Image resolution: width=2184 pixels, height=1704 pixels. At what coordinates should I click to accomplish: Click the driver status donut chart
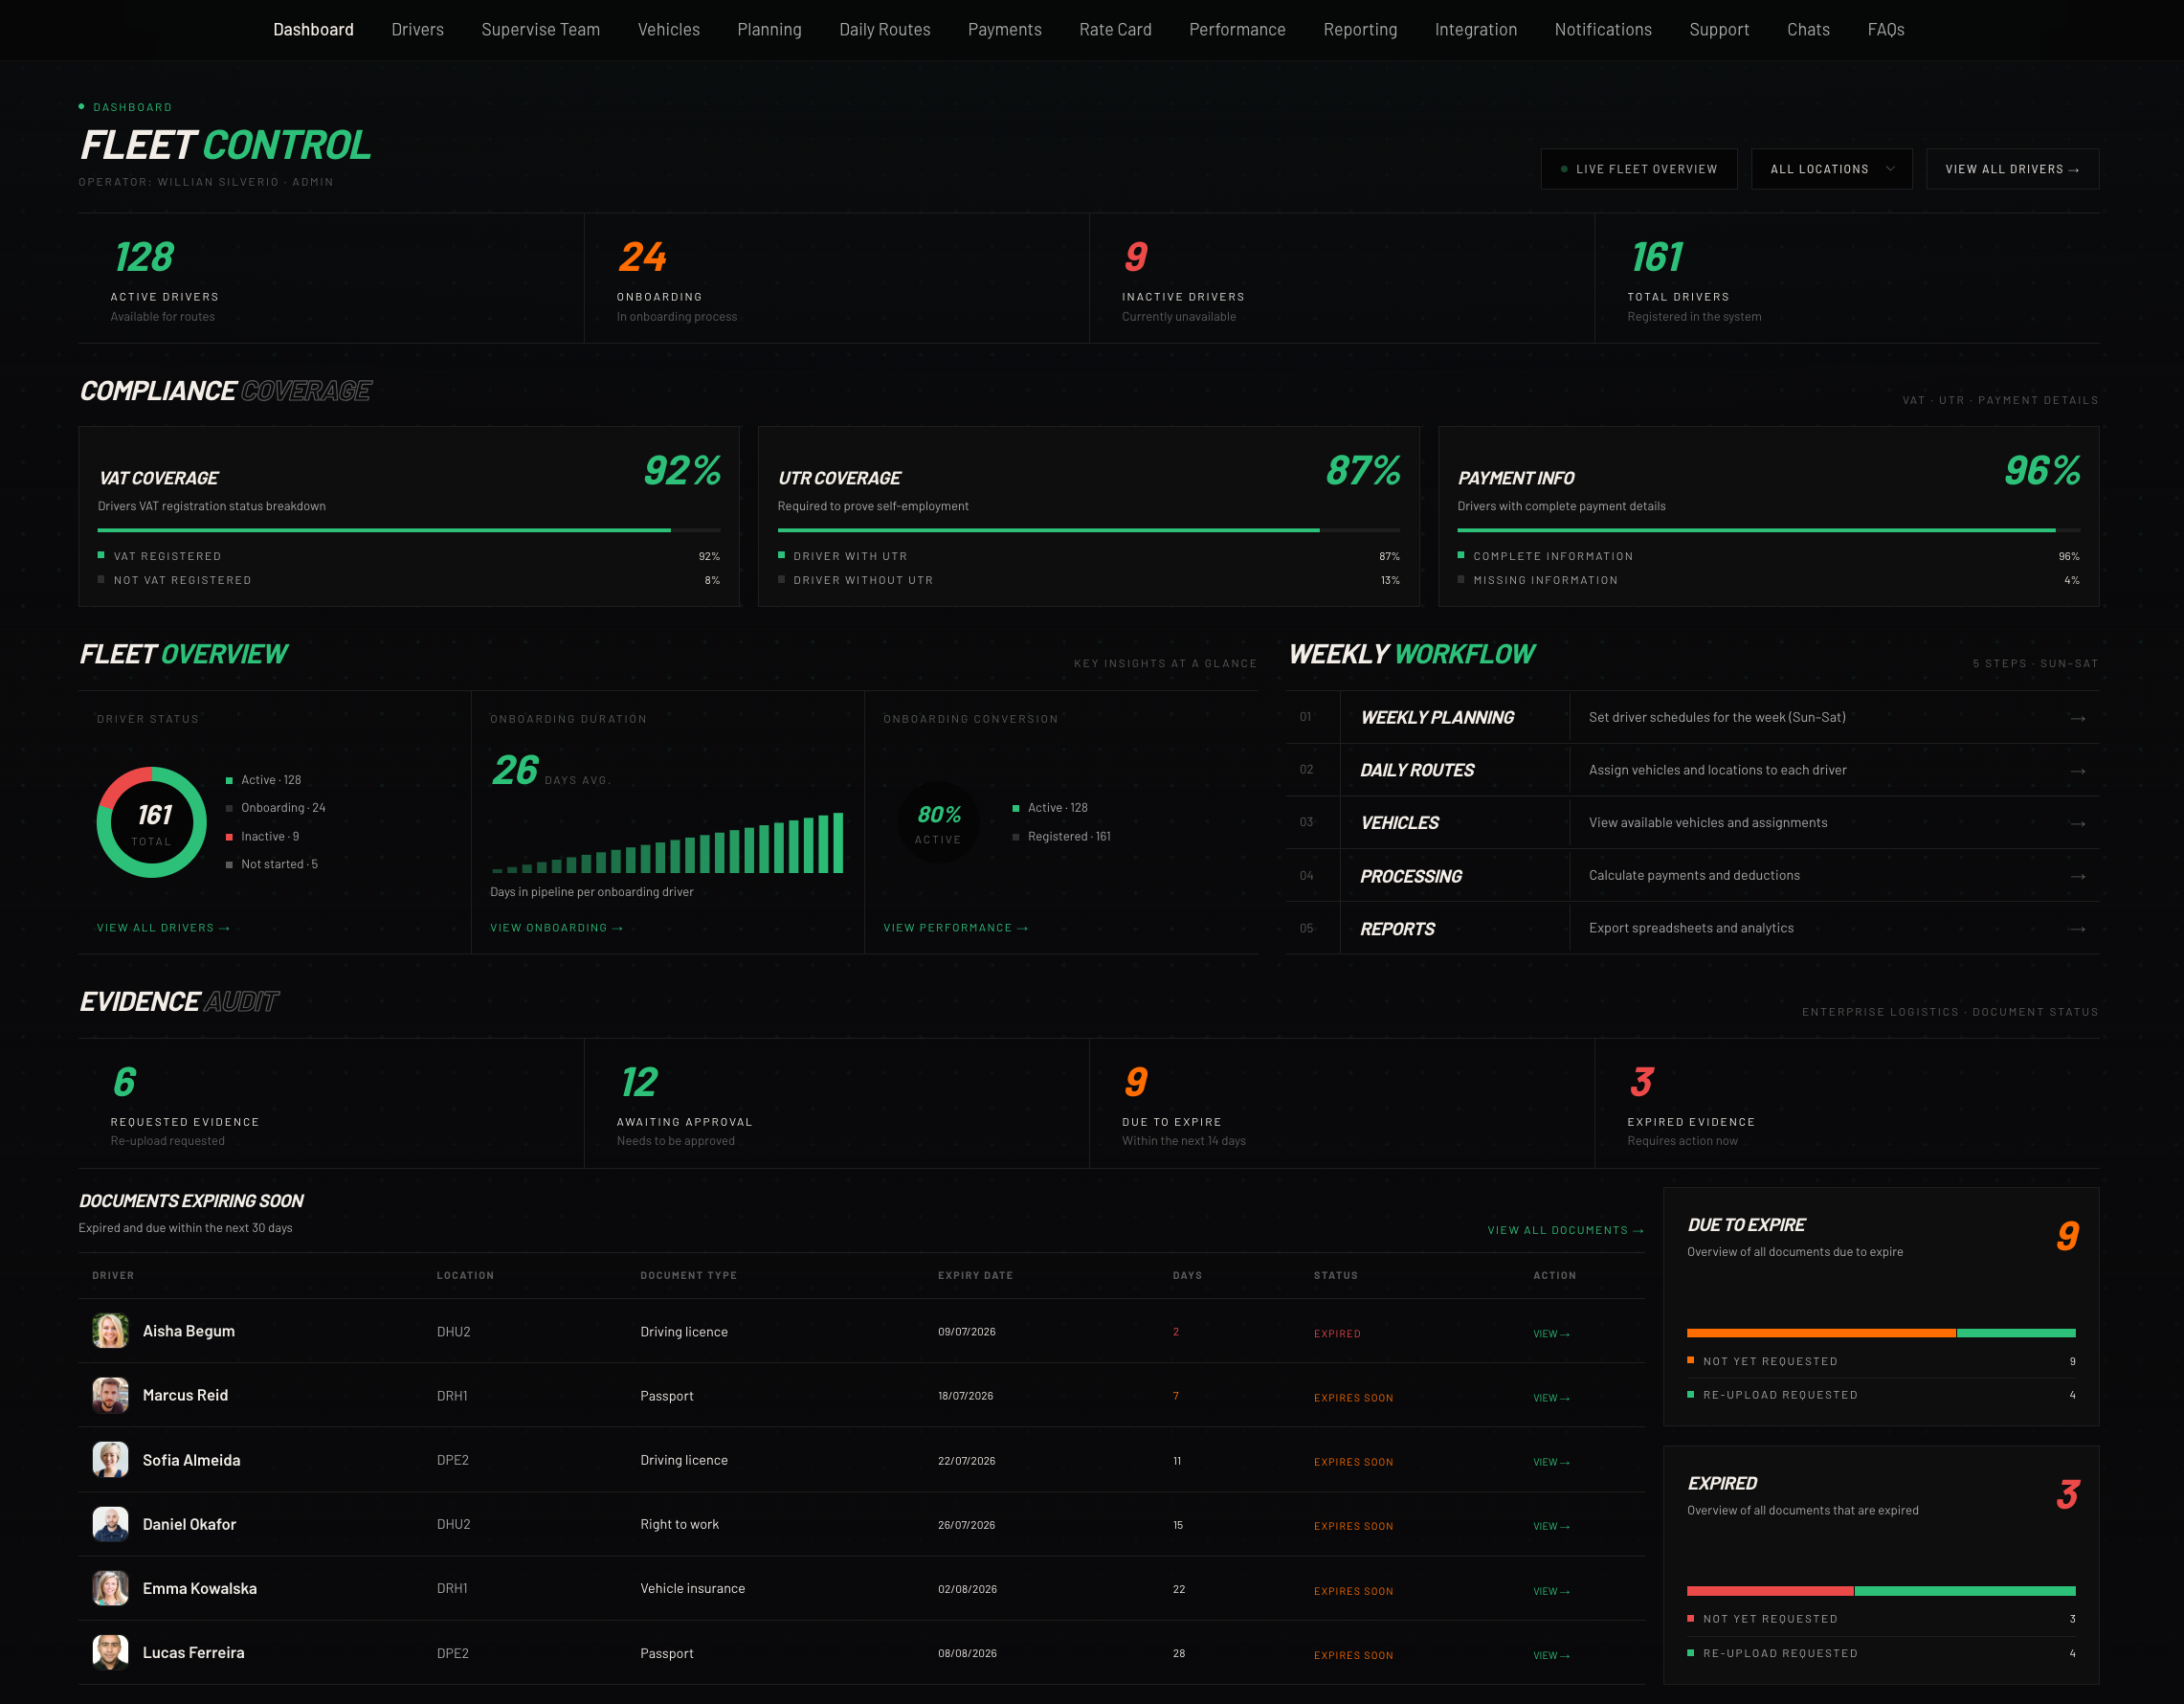click(x=152, y=822)
